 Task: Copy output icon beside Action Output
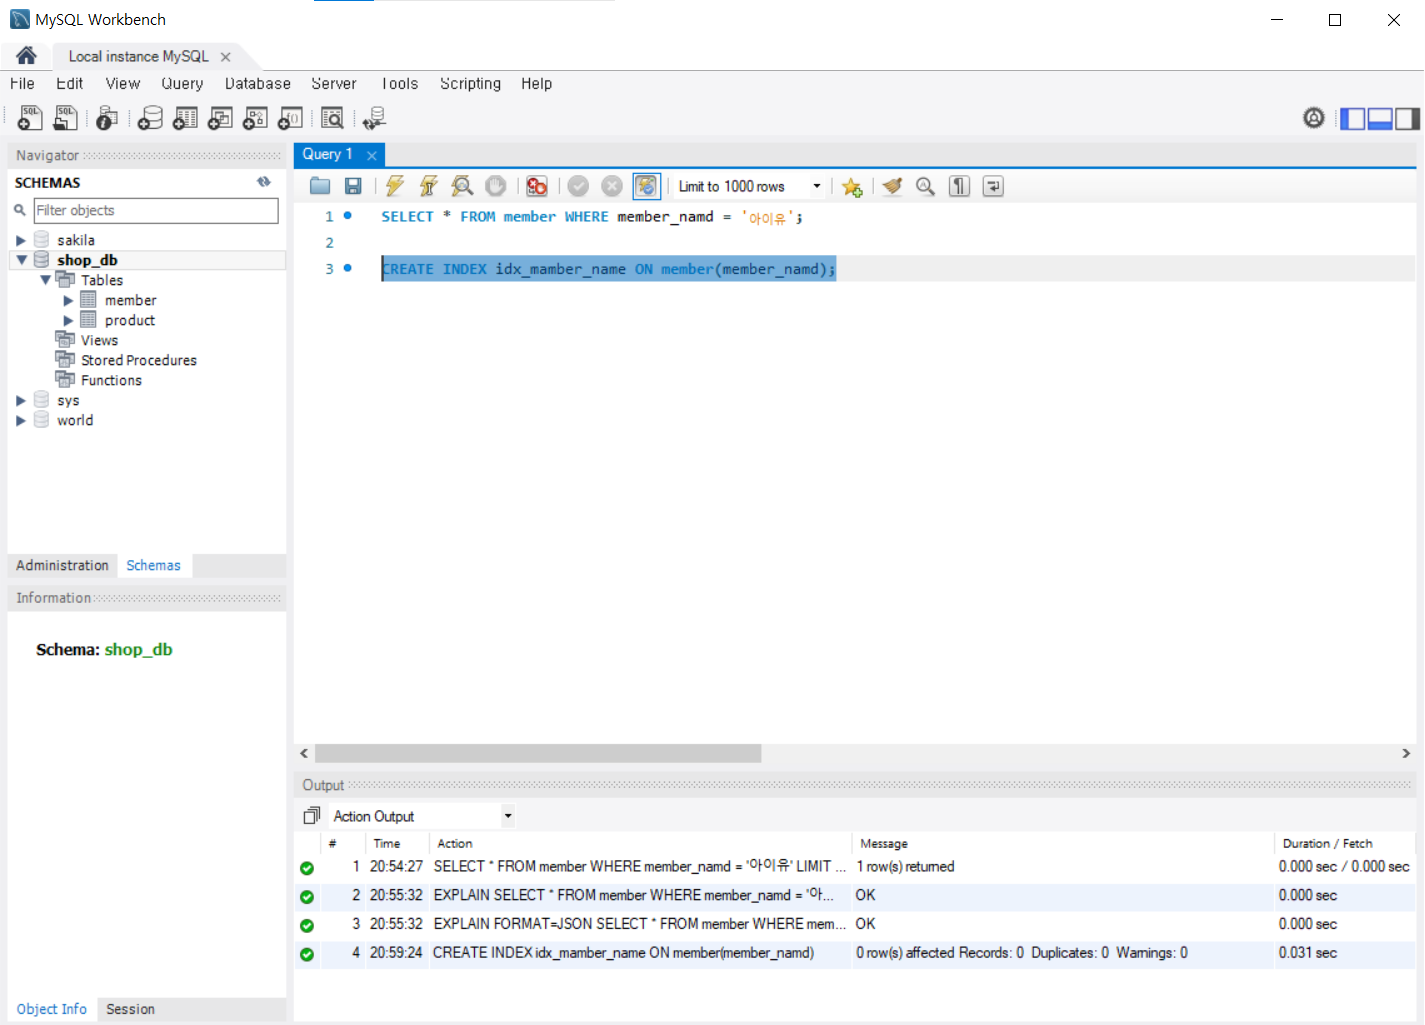(x=311, y=816)
